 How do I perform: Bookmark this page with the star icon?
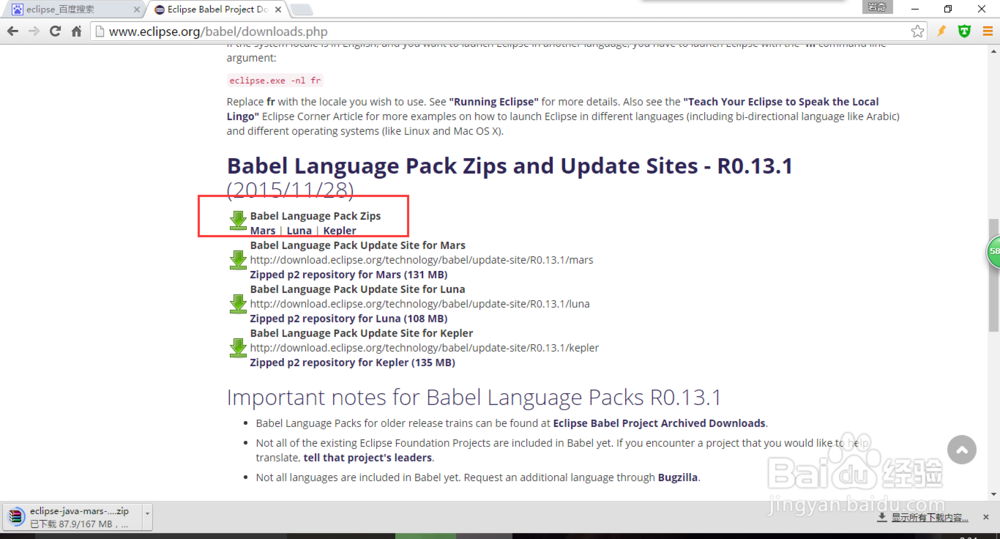pos(917,31)
